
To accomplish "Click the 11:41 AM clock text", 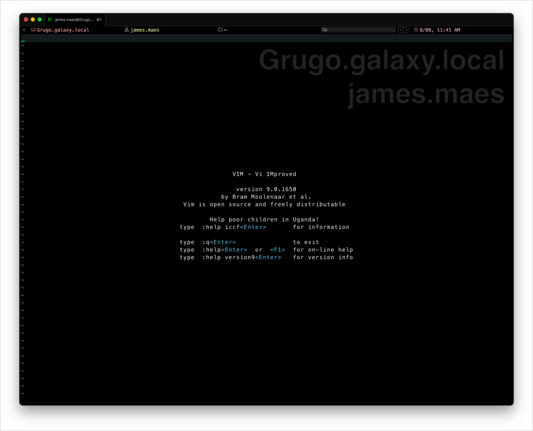I will (x=448, y=30).
